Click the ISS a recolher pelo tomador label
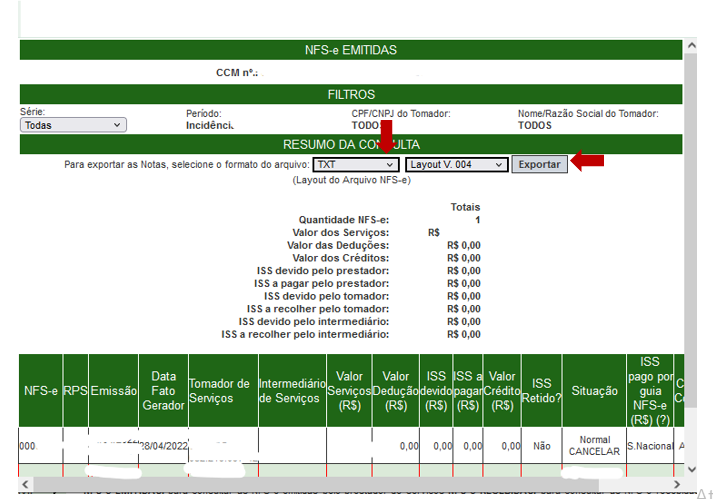Screen dimensions: 713x499 point(318,309)
